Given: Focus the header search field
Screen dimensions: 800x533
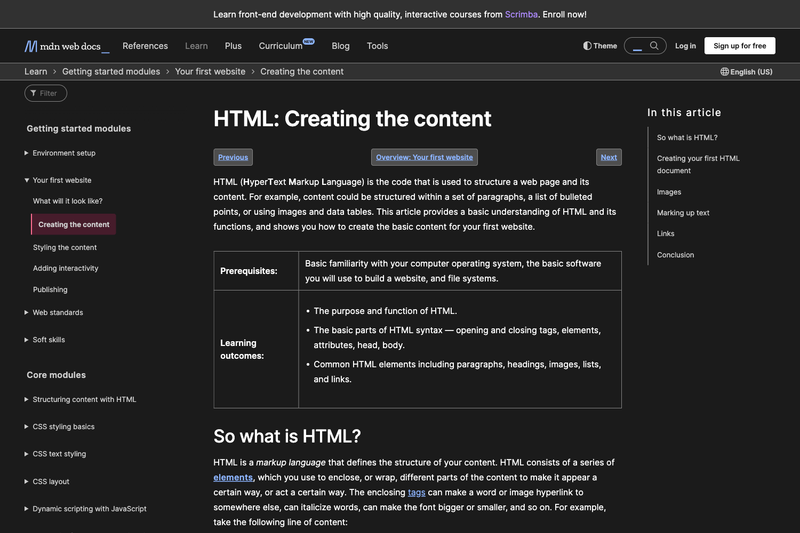Looking at the screenshot, I should point(645,46).
